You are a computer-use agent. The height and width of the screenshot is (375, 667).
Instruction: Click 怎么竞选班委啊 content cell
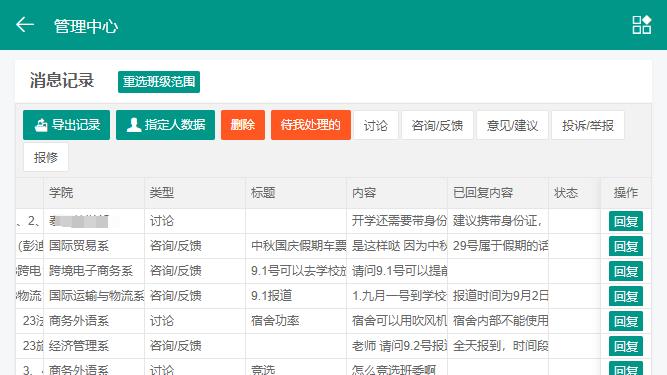click(397, 368)
